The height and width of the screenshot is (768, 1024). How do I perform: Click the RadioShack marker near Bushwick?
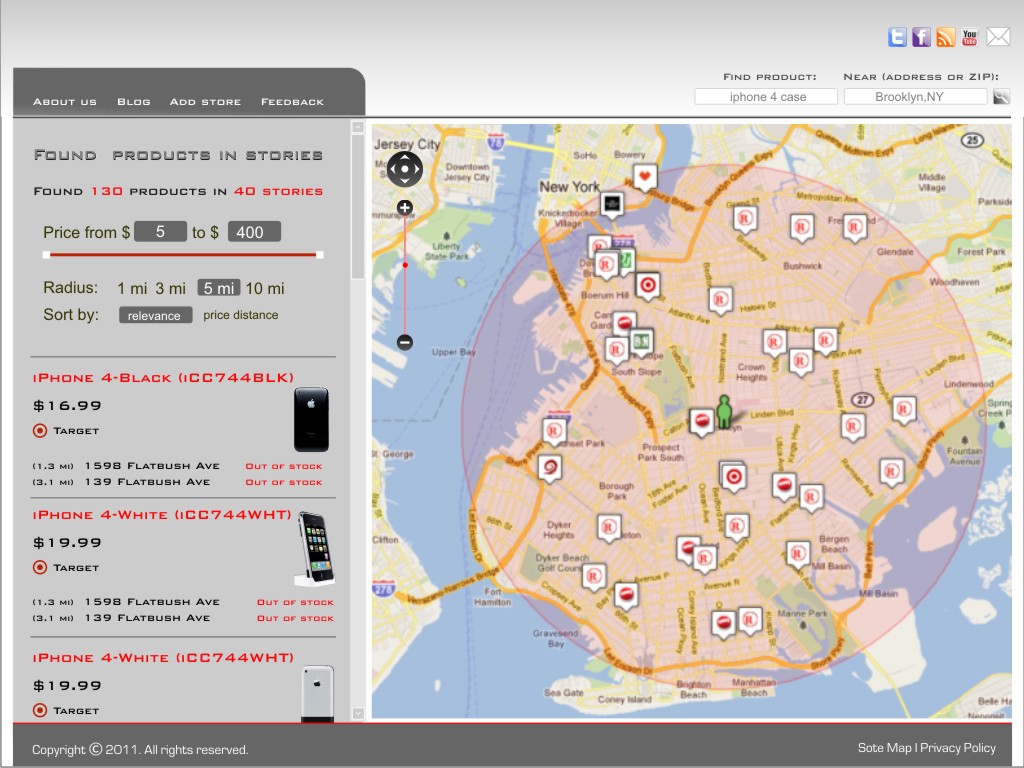tap(802, 227)
